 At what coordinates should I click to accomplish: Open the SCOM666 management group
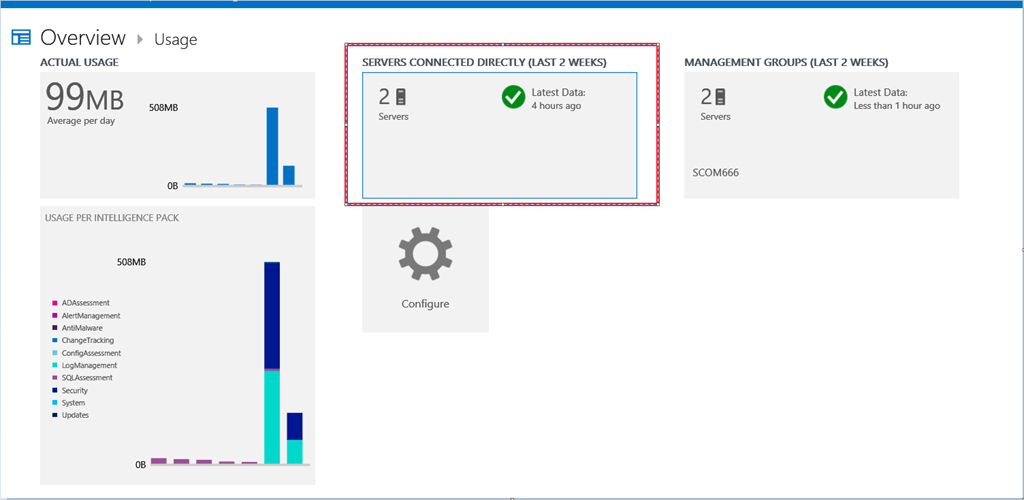tap(715, 172)
